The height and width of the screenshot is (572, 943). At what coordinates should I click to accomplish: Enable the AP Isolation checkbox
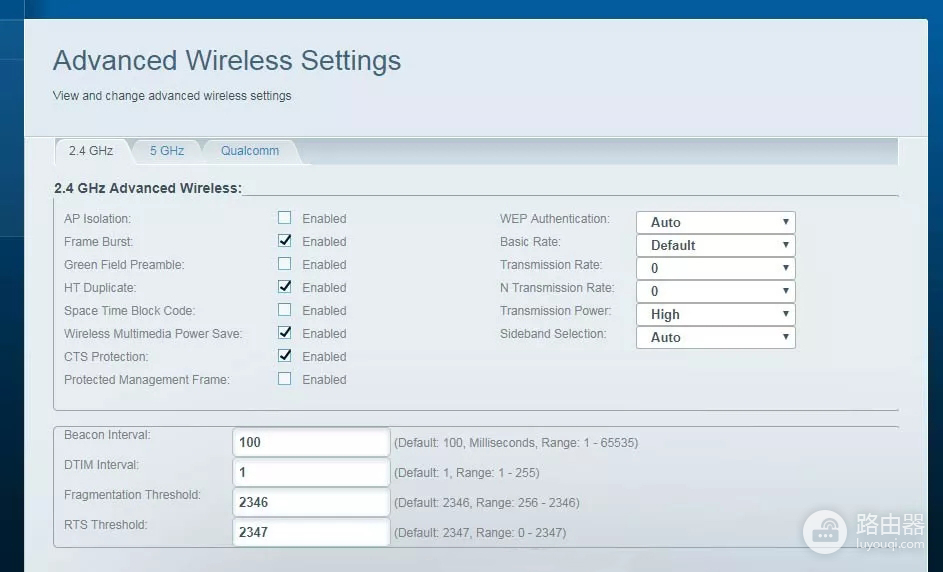(285, 218)
